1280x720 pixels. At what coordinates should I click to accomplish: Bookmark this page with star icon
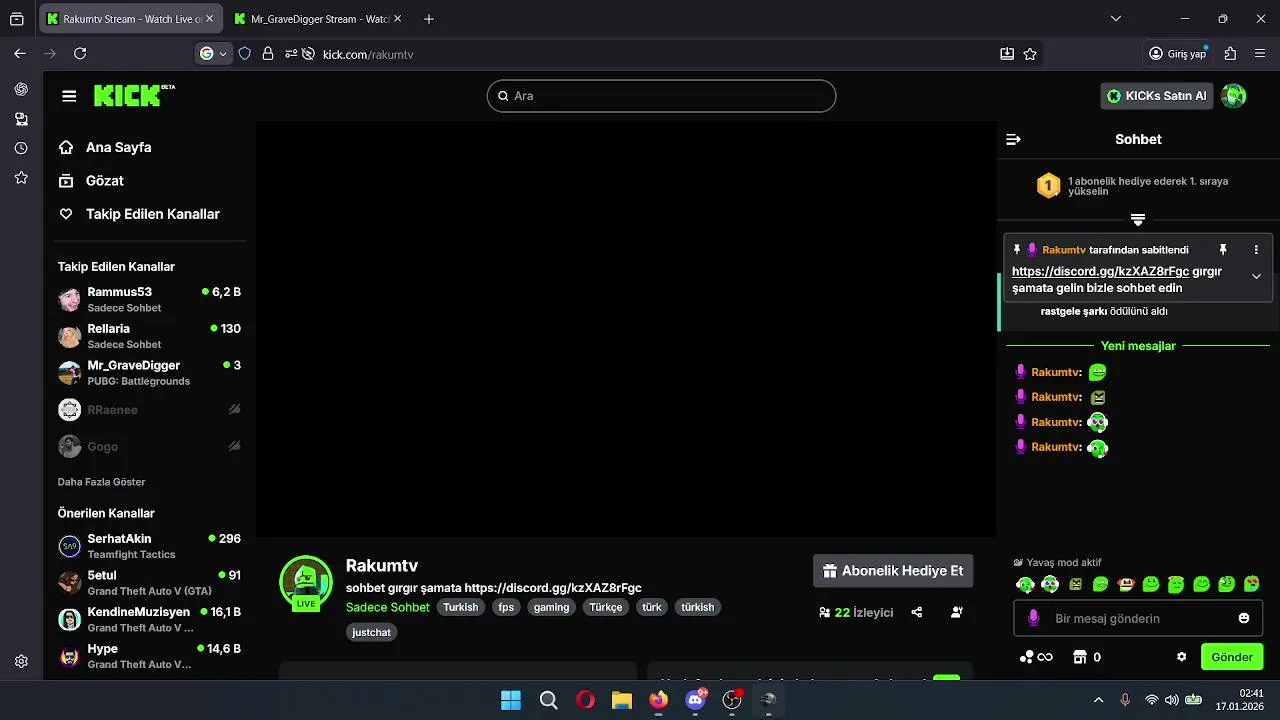[x=1030, y=54]
